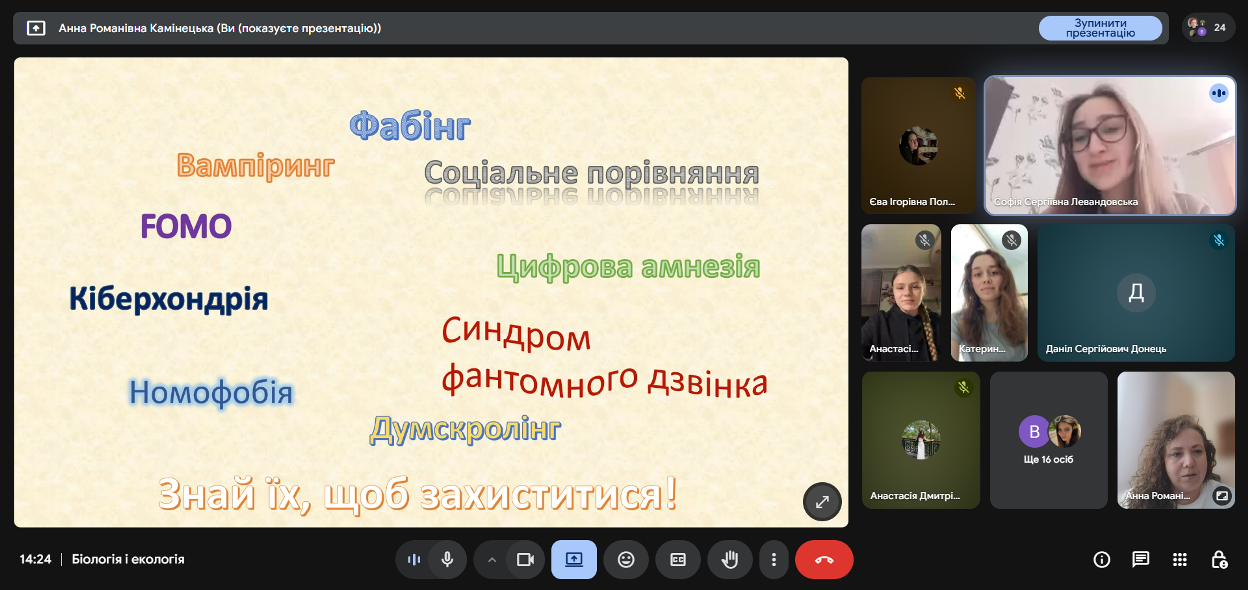Click Цифрова амнезія on the slide

(628, 267)
